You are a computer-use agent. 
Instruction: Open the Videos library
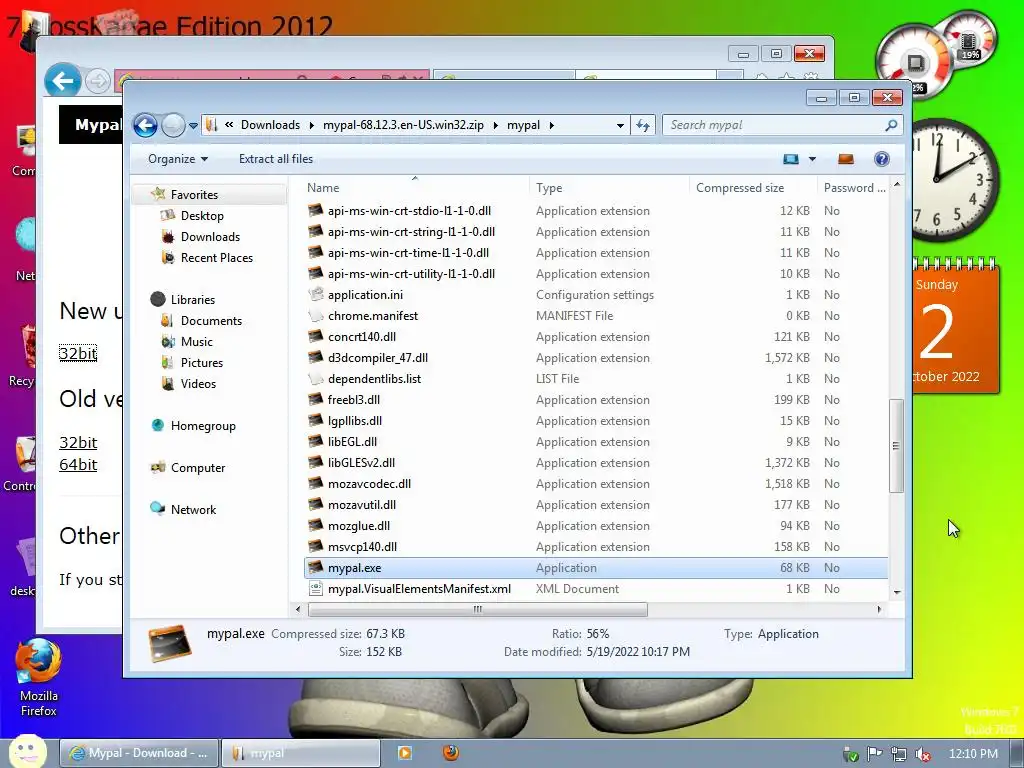(x=198, y=383)
